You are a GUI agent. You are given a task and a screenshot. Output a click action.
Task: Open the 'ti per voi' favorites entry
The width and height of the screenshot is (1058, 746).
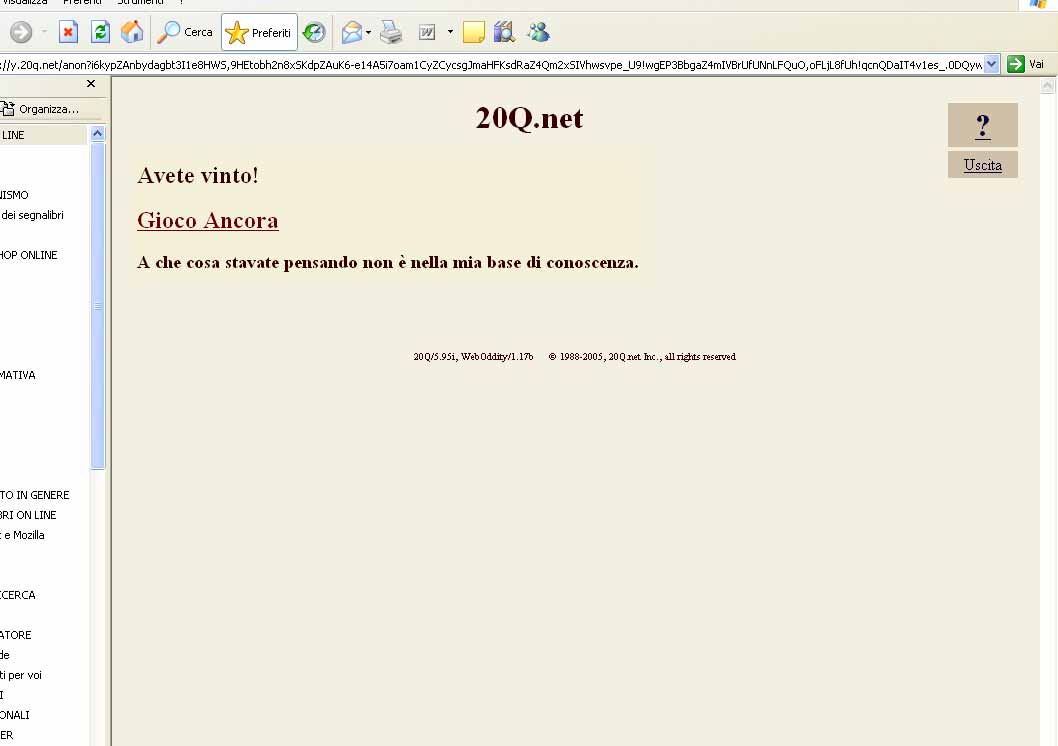(x=21, y=675)
